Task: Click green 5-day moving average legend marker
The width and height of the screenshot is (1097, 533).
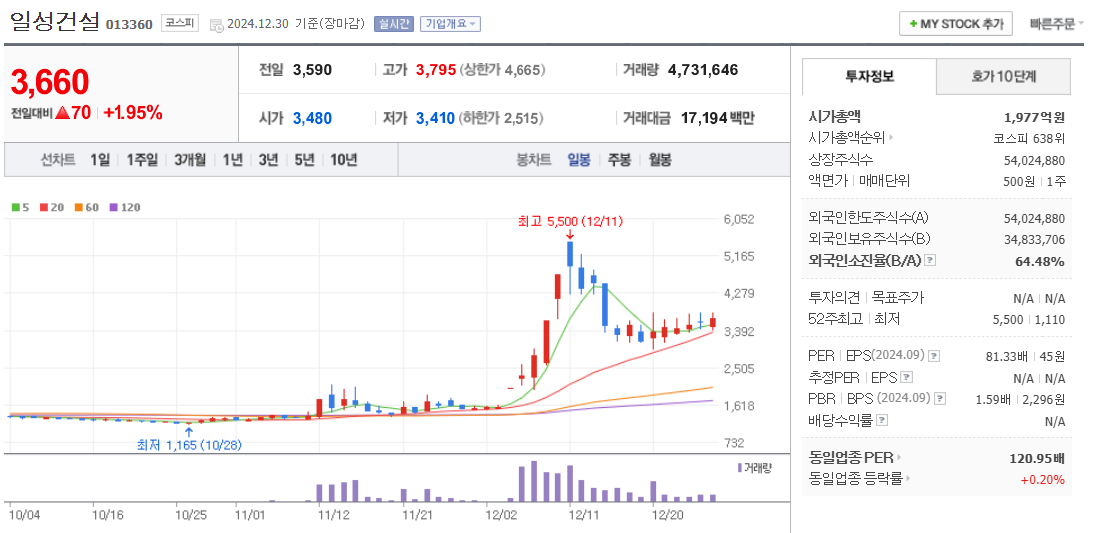Action: pos(16,207)
